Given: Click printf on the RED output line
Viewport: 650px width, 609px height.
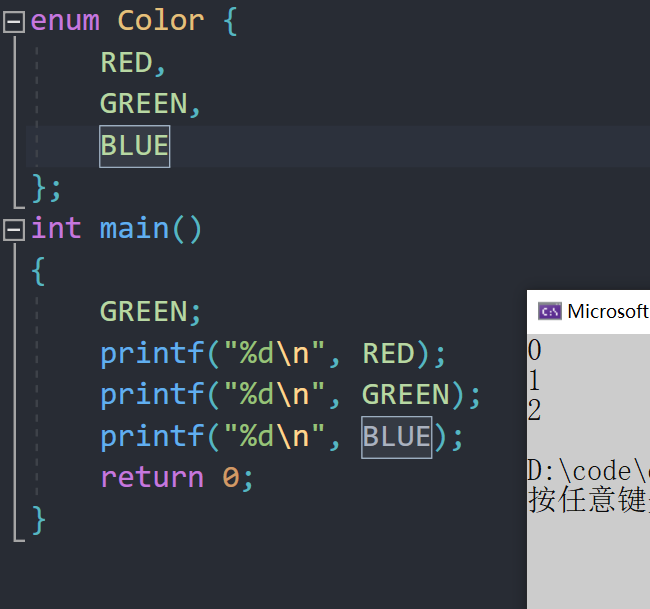Looking at the screenshot, I should (x=152, y=354).
